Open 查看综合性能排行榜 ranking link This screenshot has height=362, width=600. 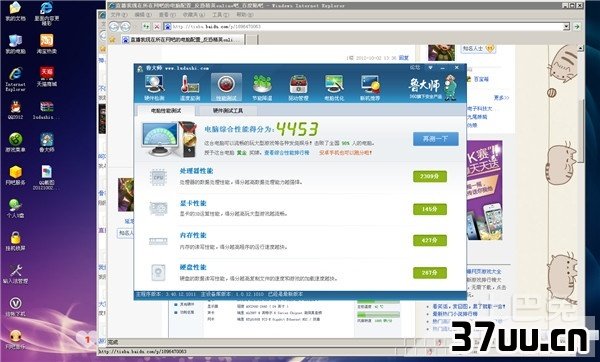coord(287,153)
